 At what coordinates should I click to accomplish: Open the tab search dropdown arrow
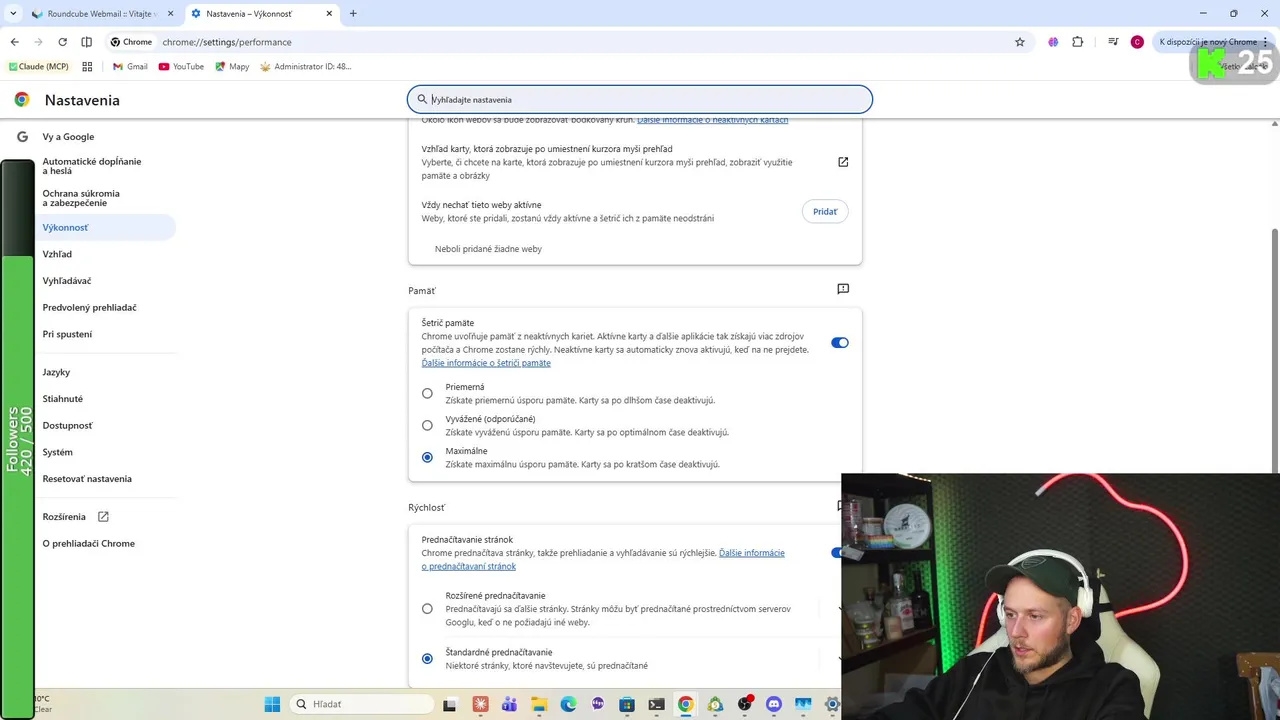pos(13,13)
